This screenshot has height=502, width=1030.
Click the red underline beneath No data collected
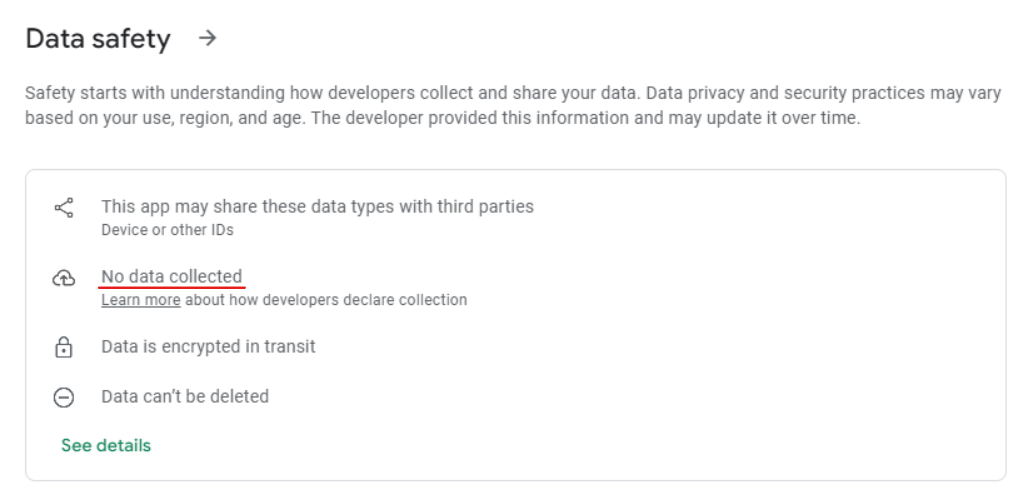[x=172, y=287]
